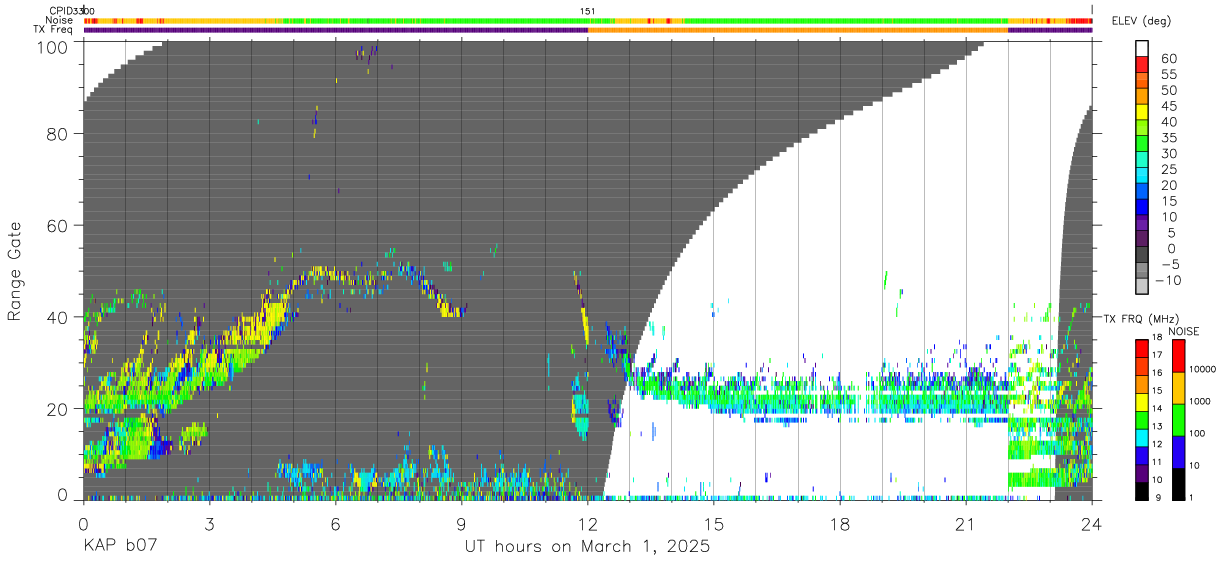Image resolution: width=1228 pixels, height=567 pixels.
Task: Select the red top swatch of NOISE legend
Action: coord(1177,355)
